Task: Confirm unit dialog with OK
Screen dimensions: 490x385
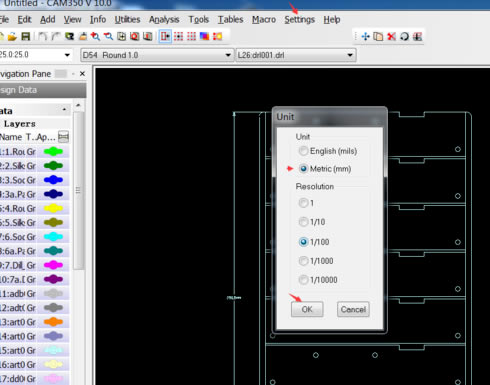Action: click(x=307, y=309)
